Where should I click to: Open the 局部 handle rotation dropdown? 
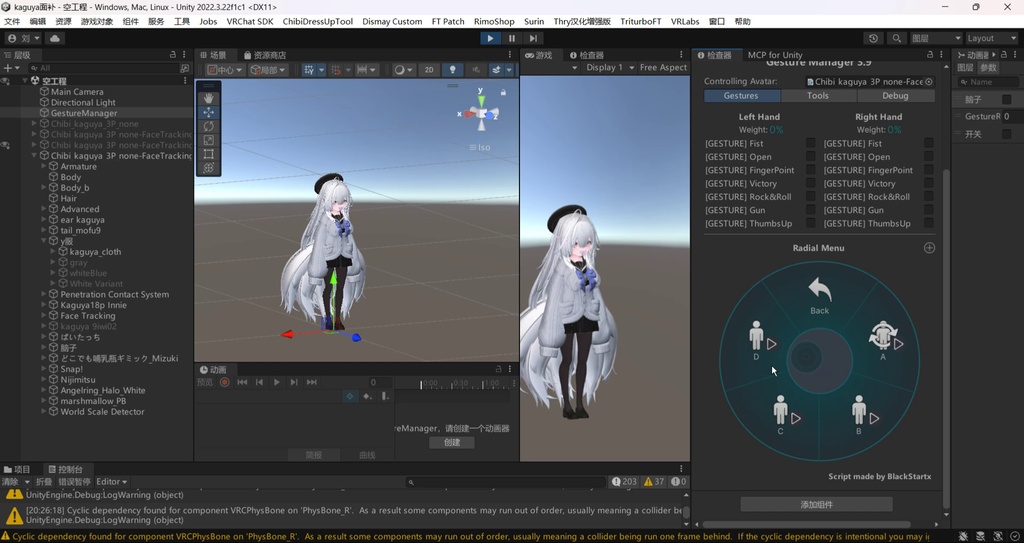coord(268,70)
